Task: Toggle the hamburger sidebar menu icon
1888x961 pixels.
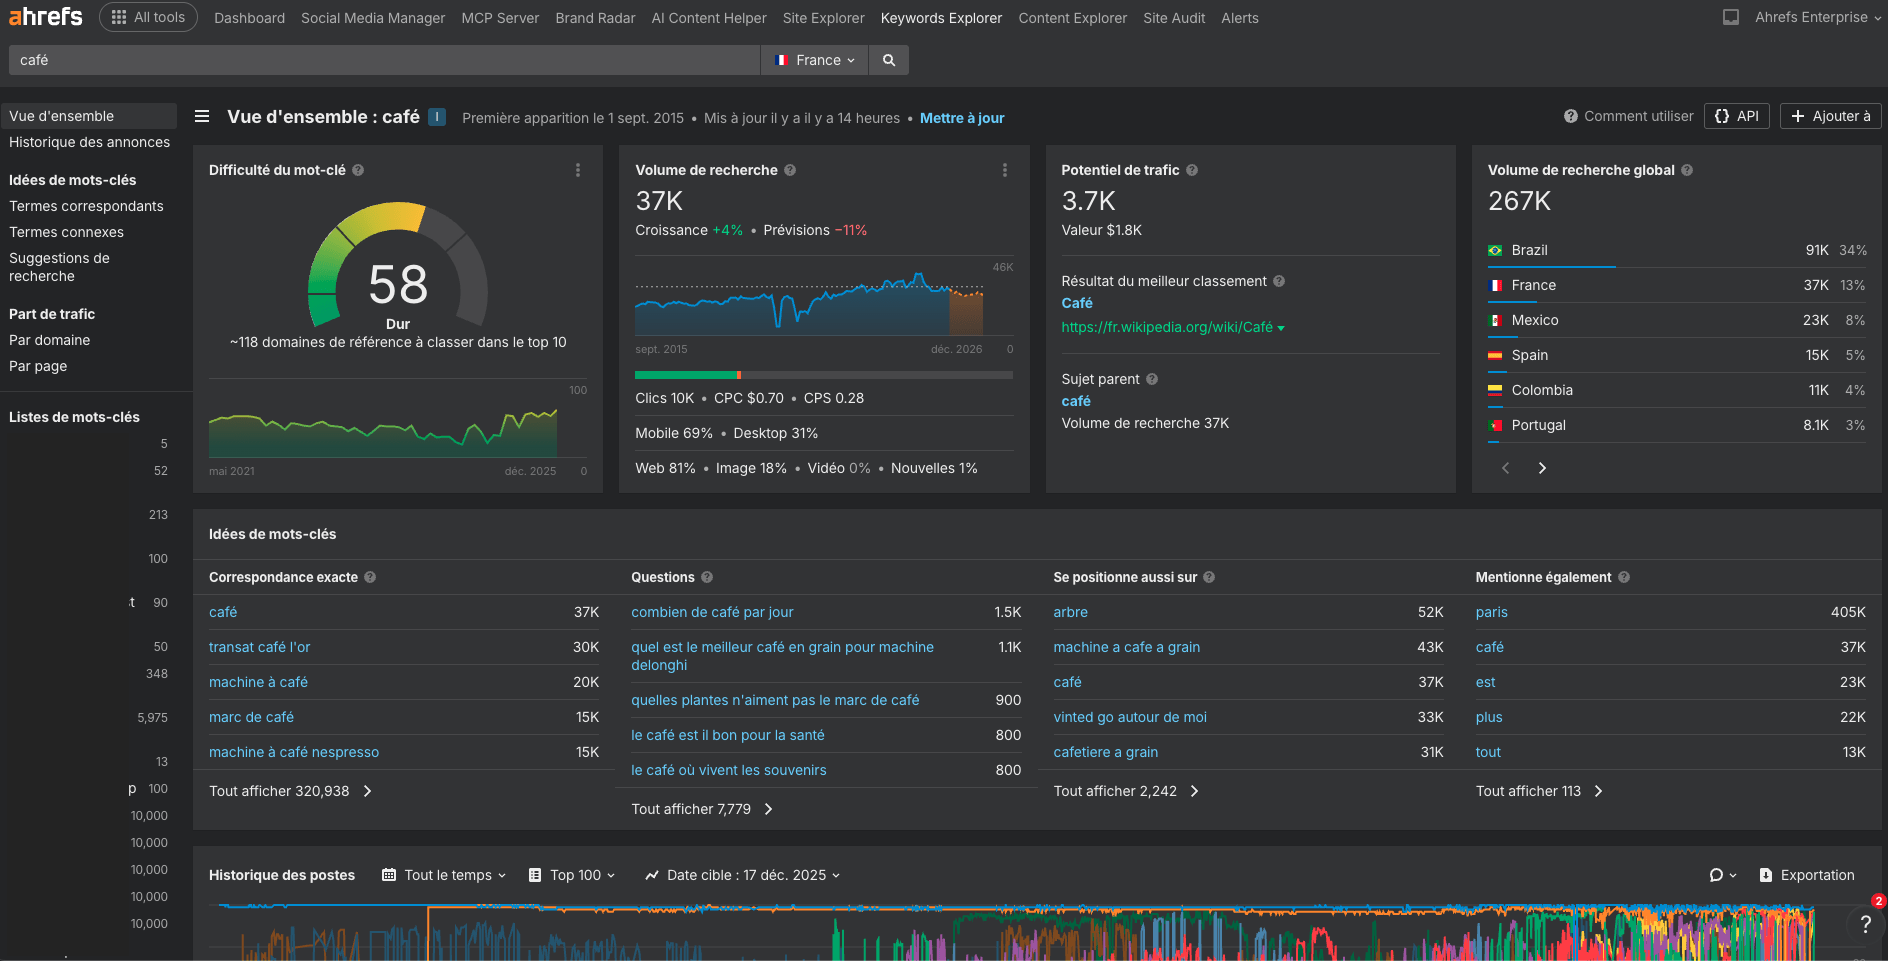Action: coord(202,117)
